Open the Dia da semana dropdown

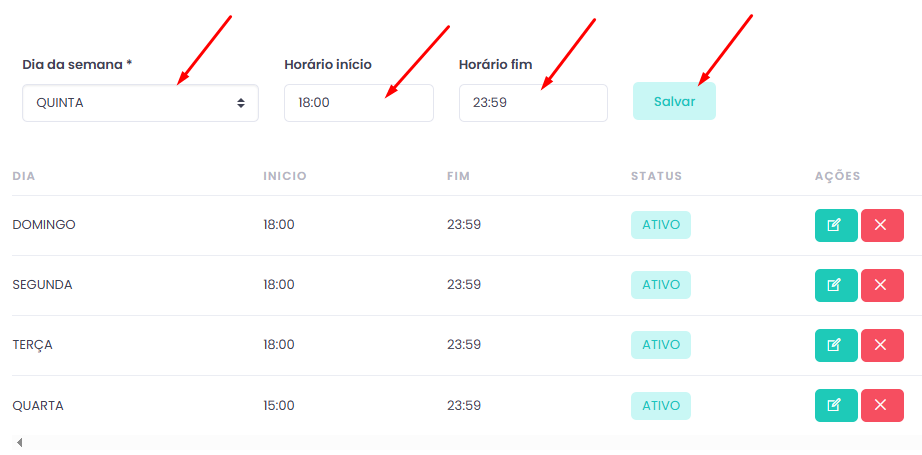click(140, 103)
